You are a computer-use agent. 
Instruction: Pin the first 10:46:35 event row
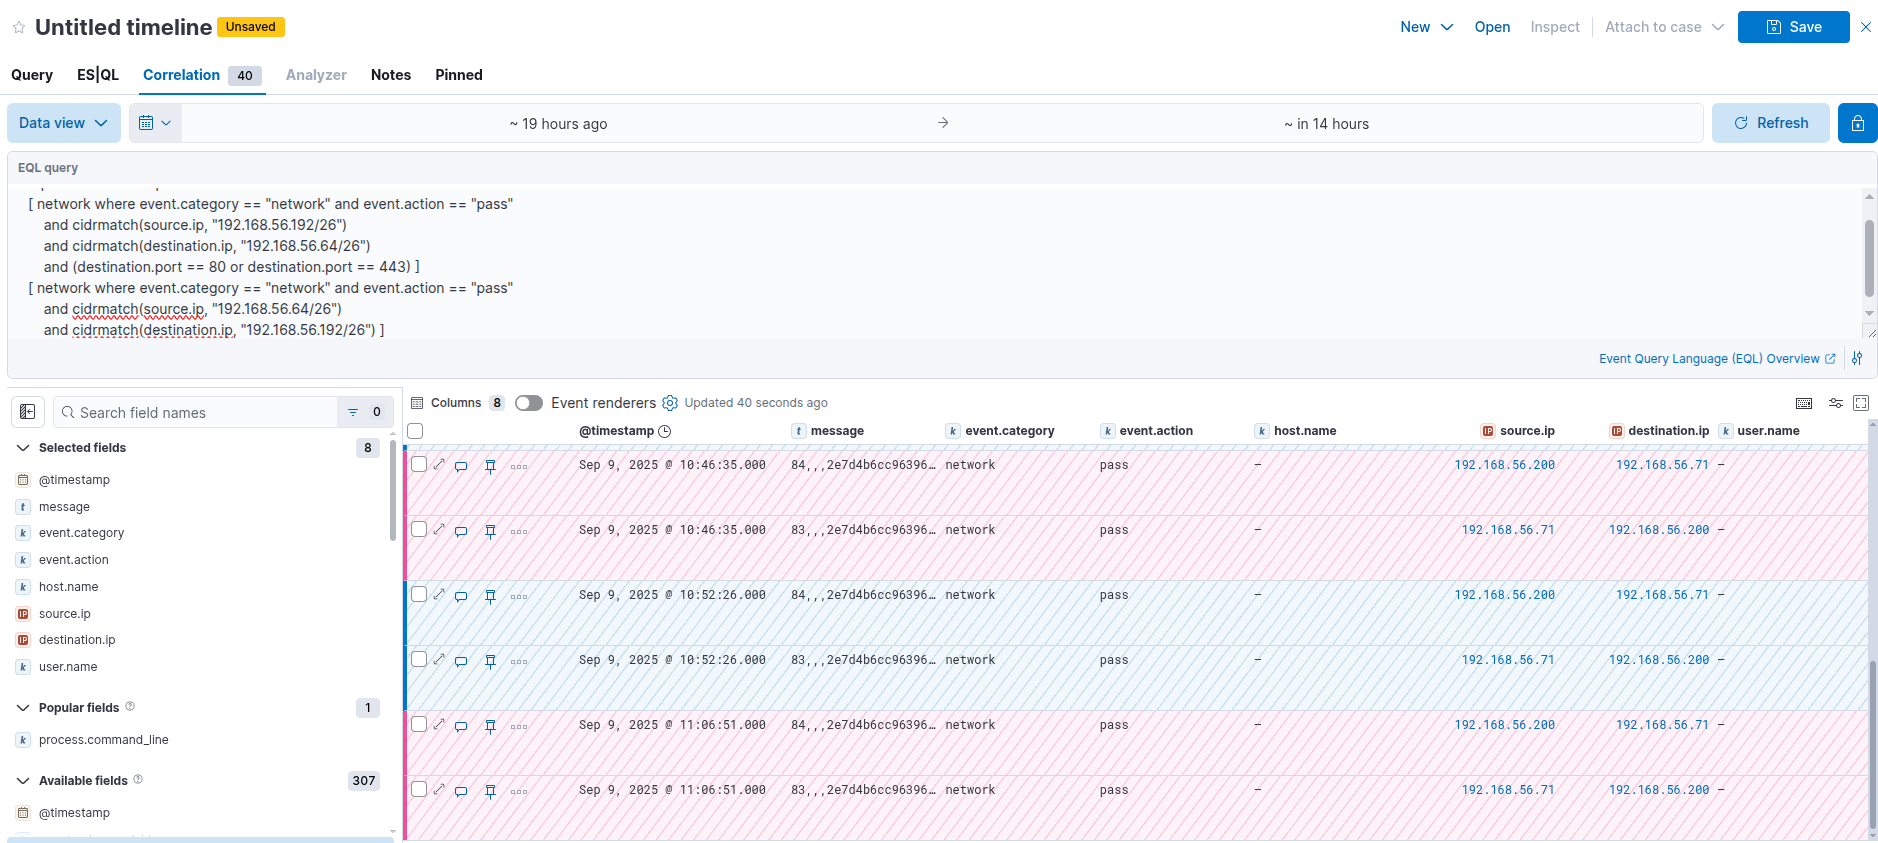click(x=490, y=466)
